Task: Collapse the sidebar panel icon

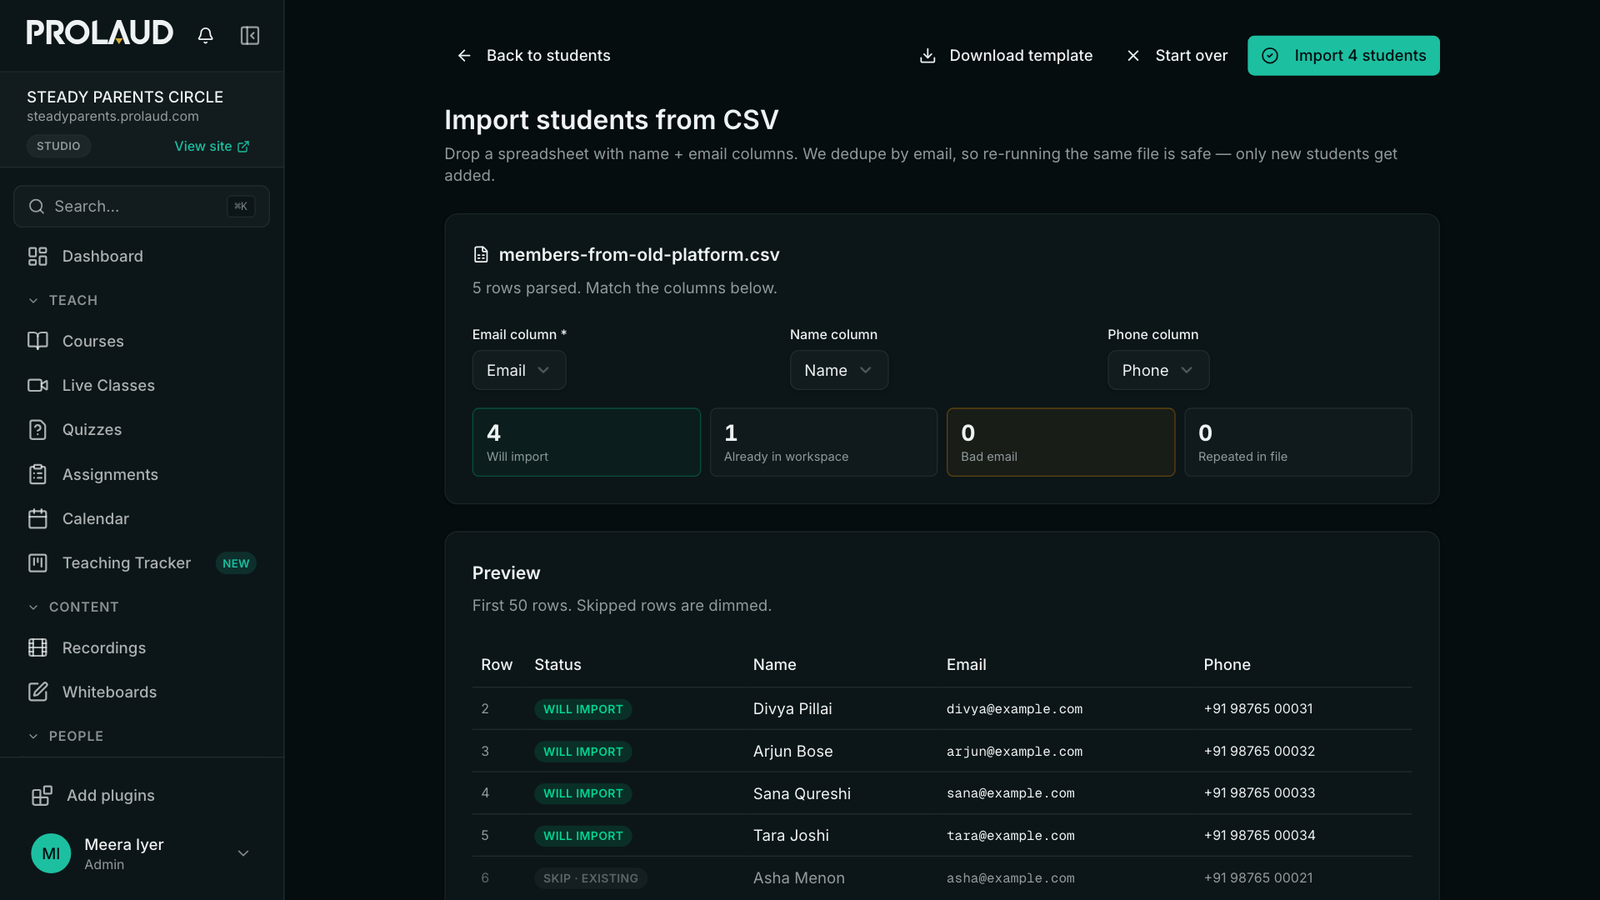Action: point(250,35)
